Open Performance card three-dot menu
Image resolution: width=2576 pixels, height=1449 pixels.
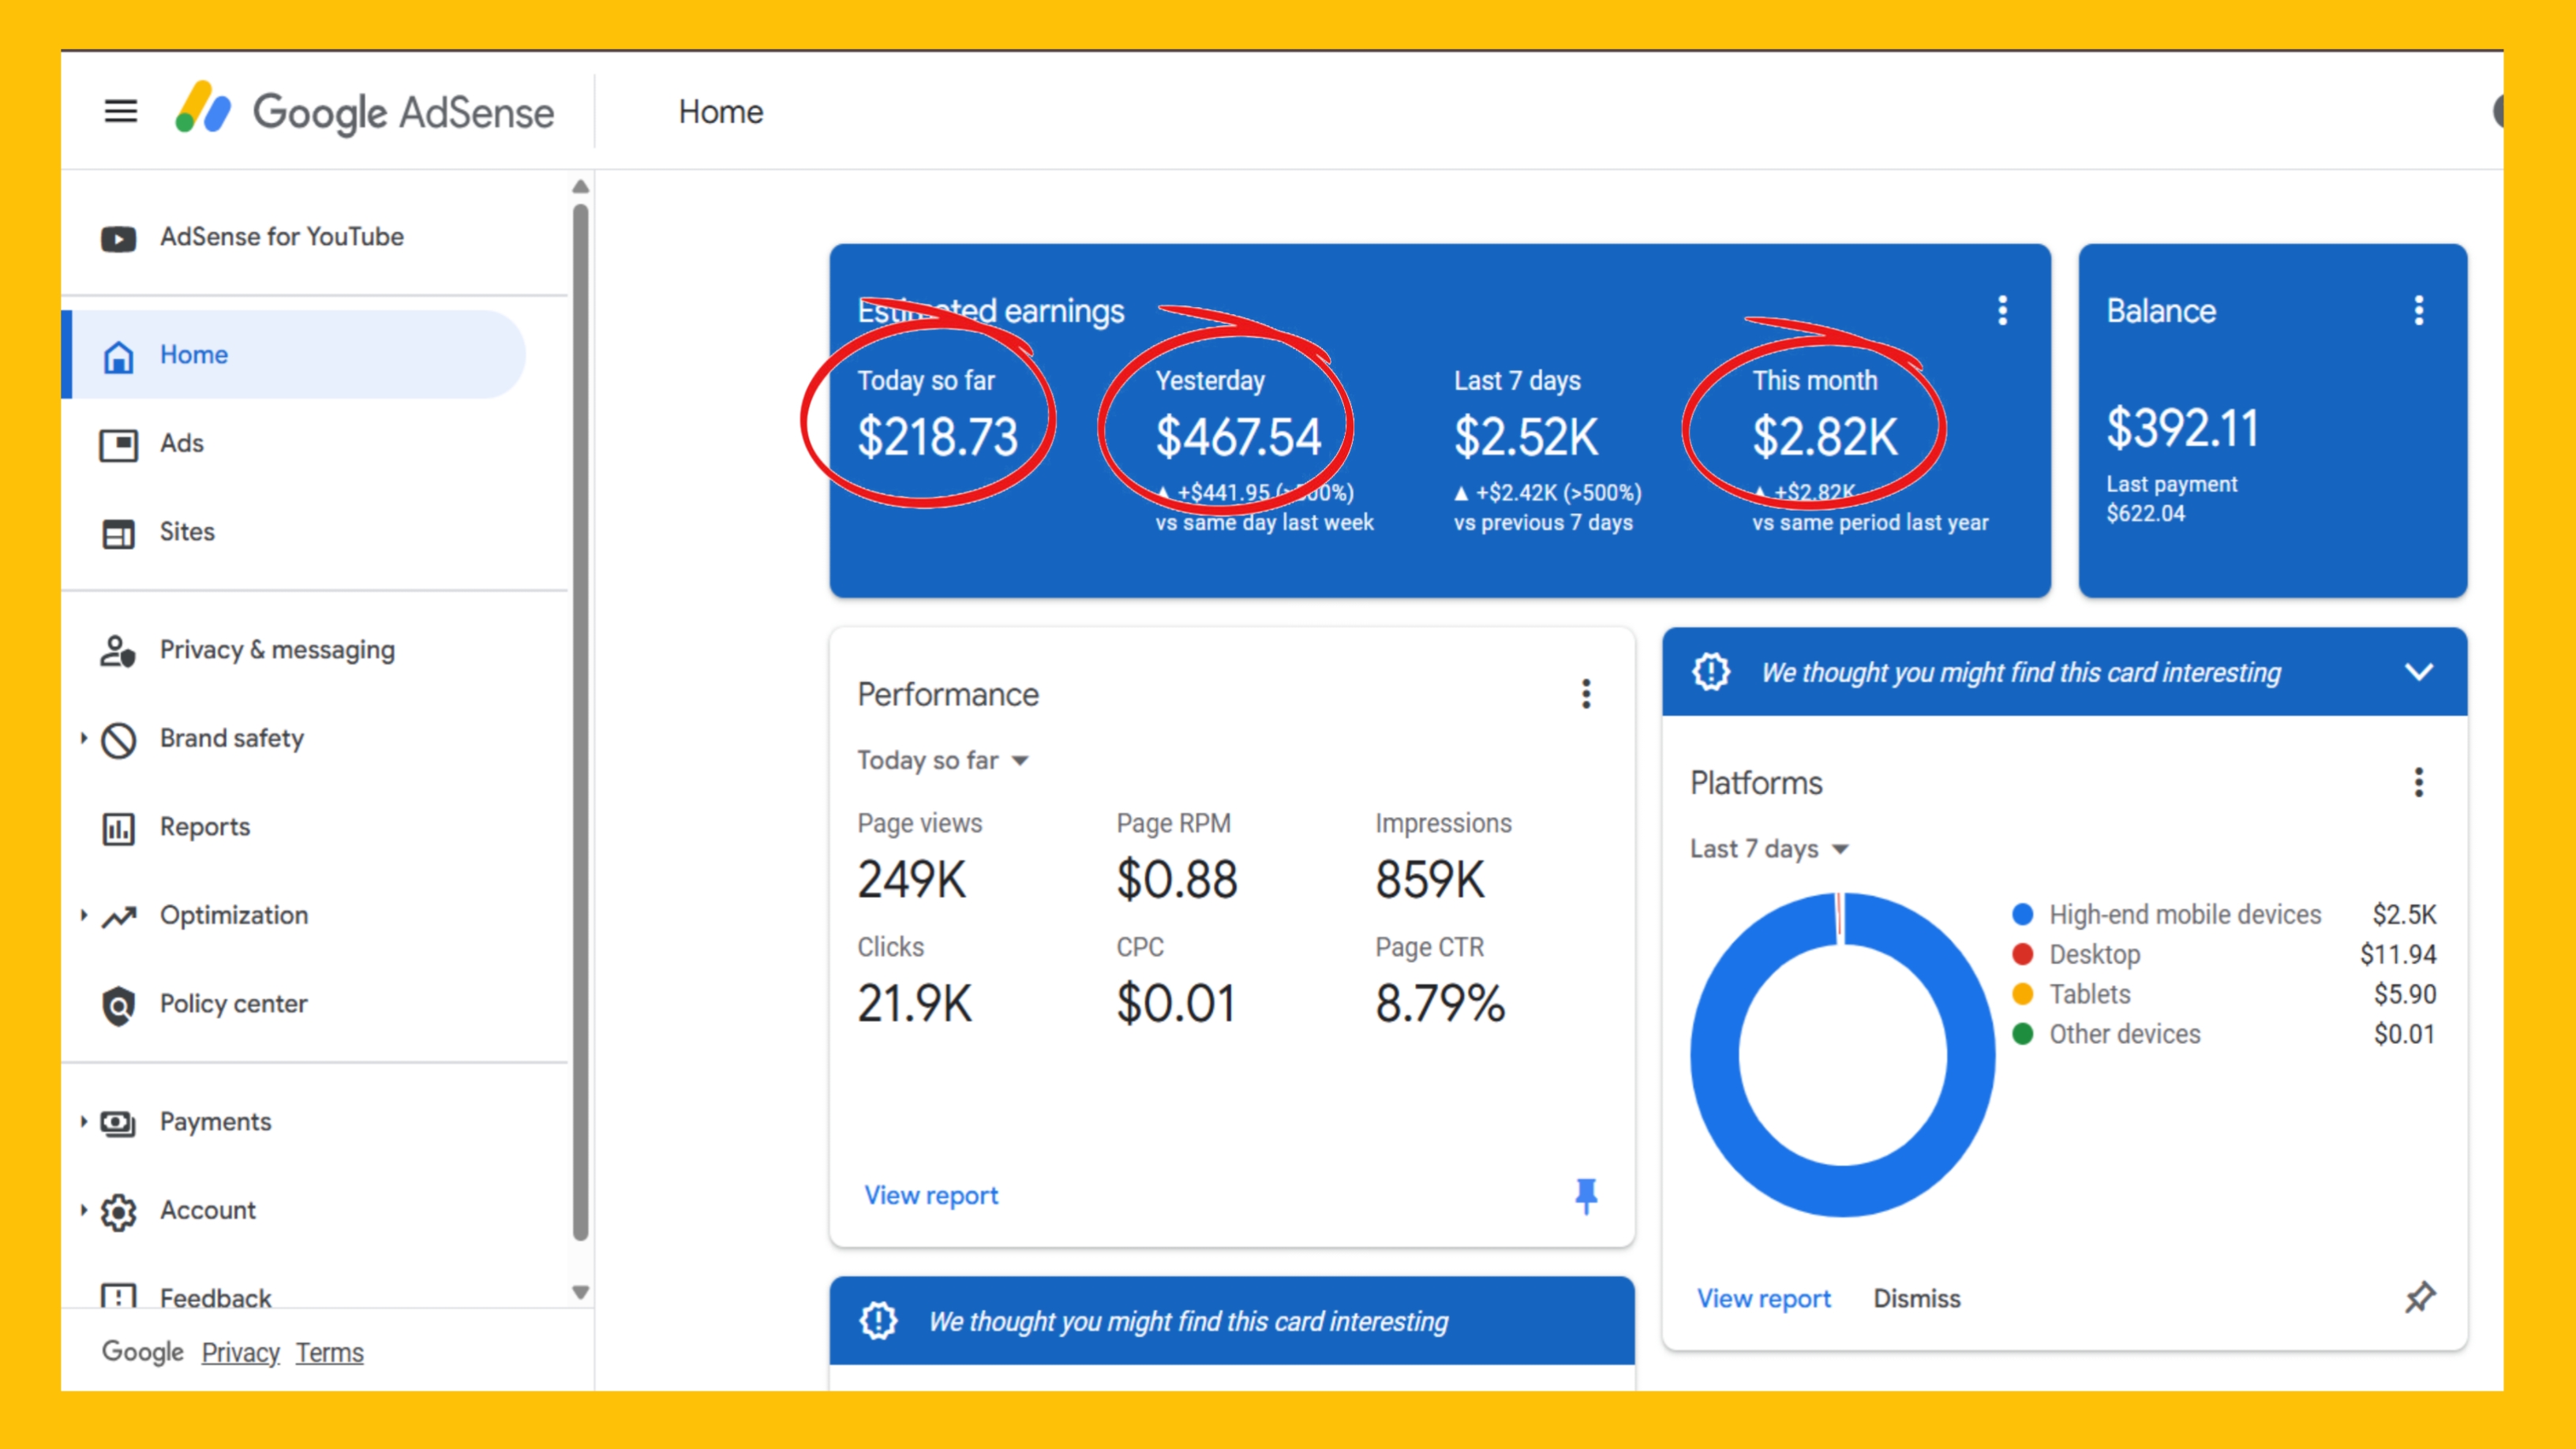click(x=1585, y=694)
